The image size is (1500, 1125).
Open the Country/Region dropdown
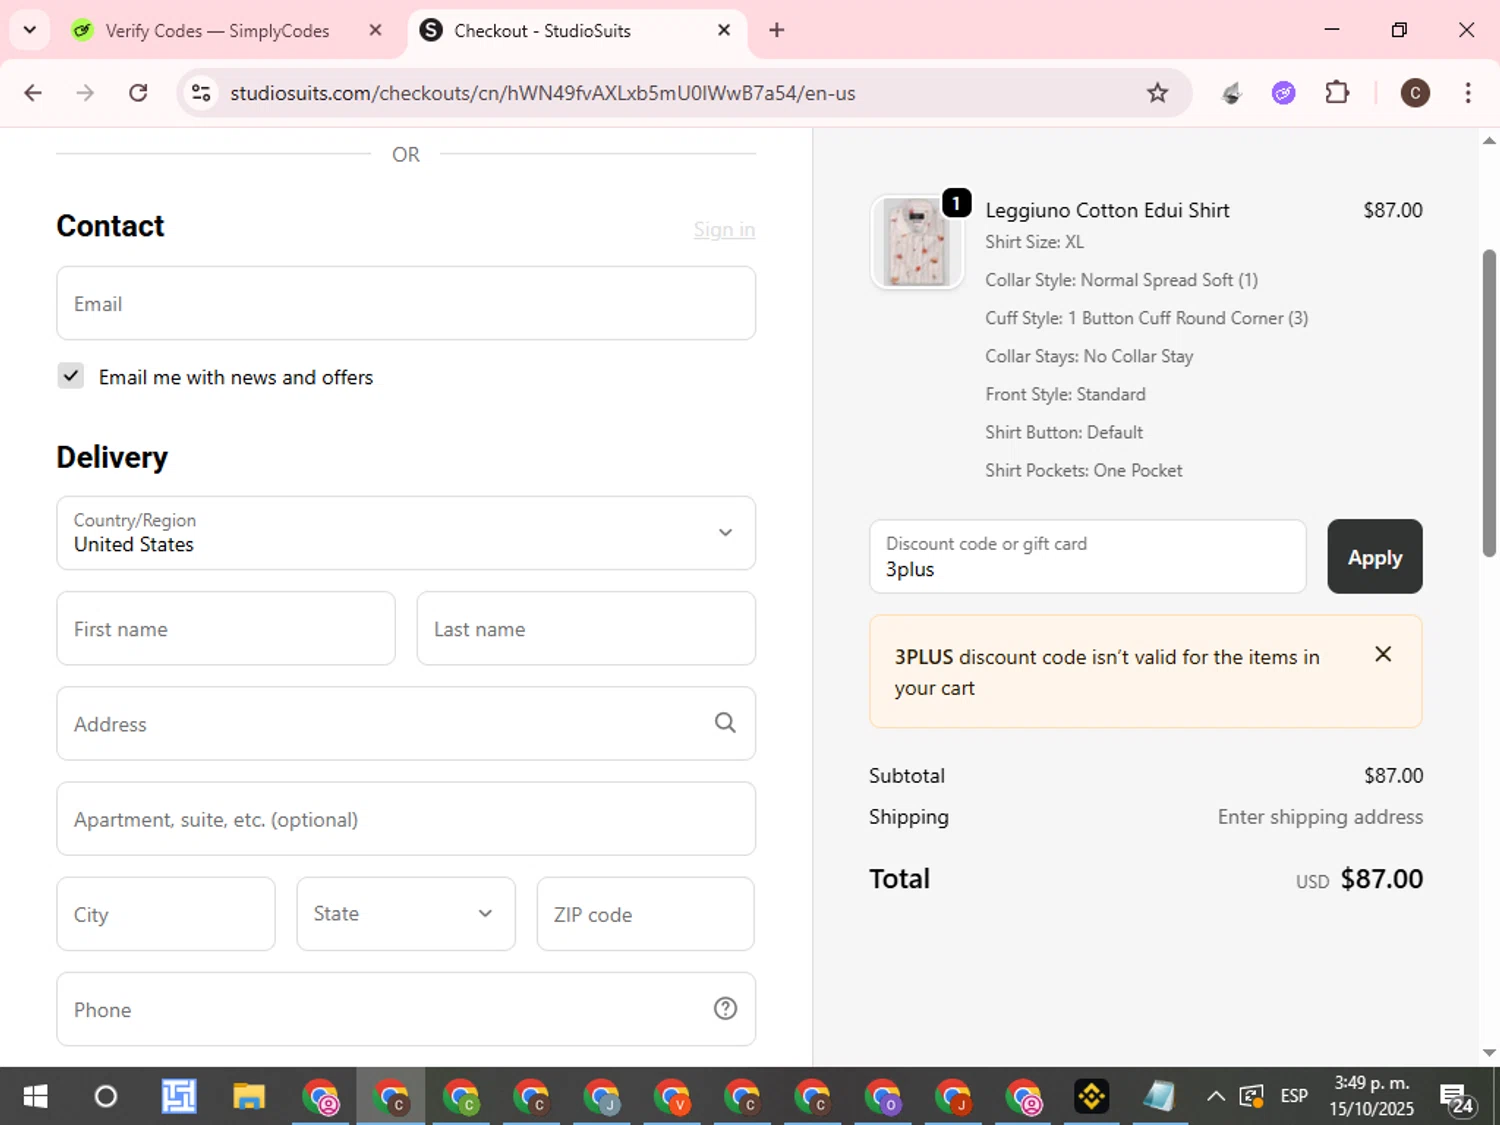pos(406,533)
